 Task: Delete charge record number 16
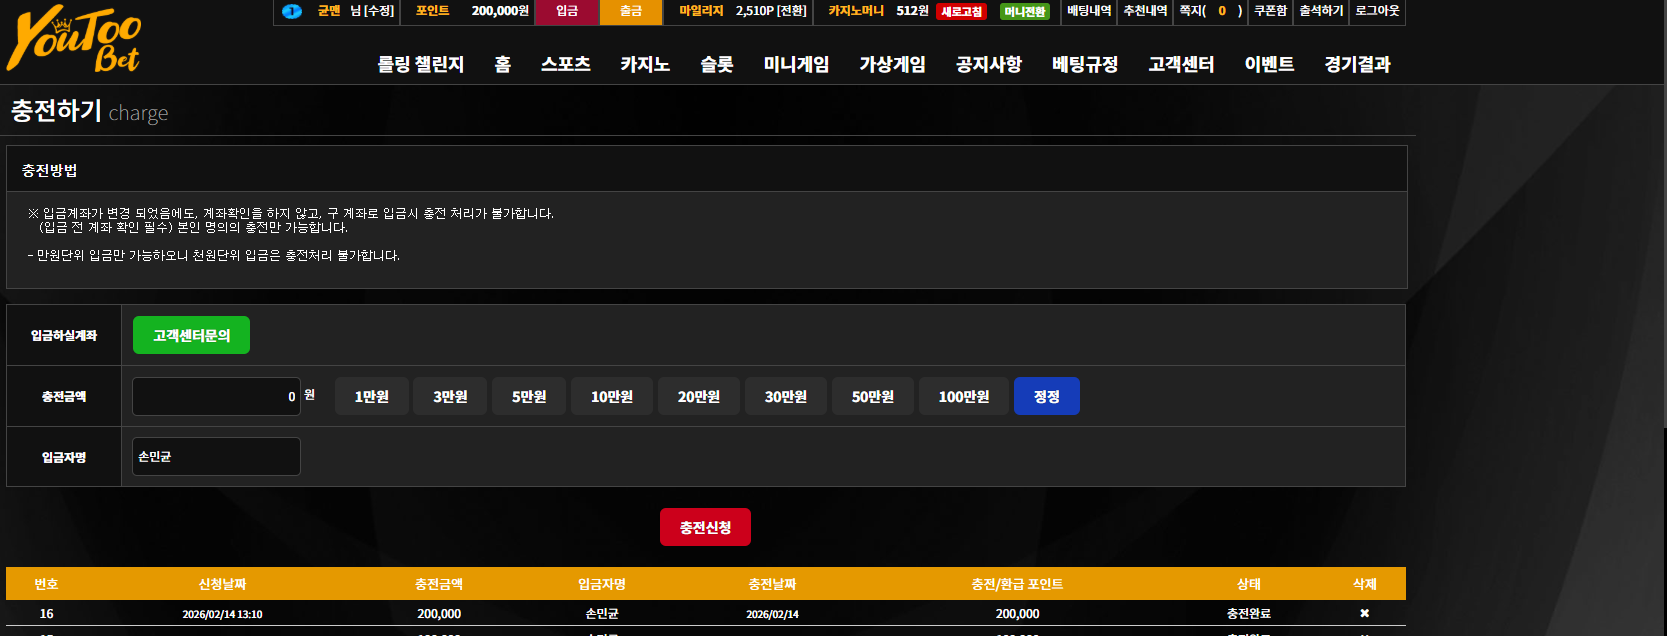(x=1364, y=613)
